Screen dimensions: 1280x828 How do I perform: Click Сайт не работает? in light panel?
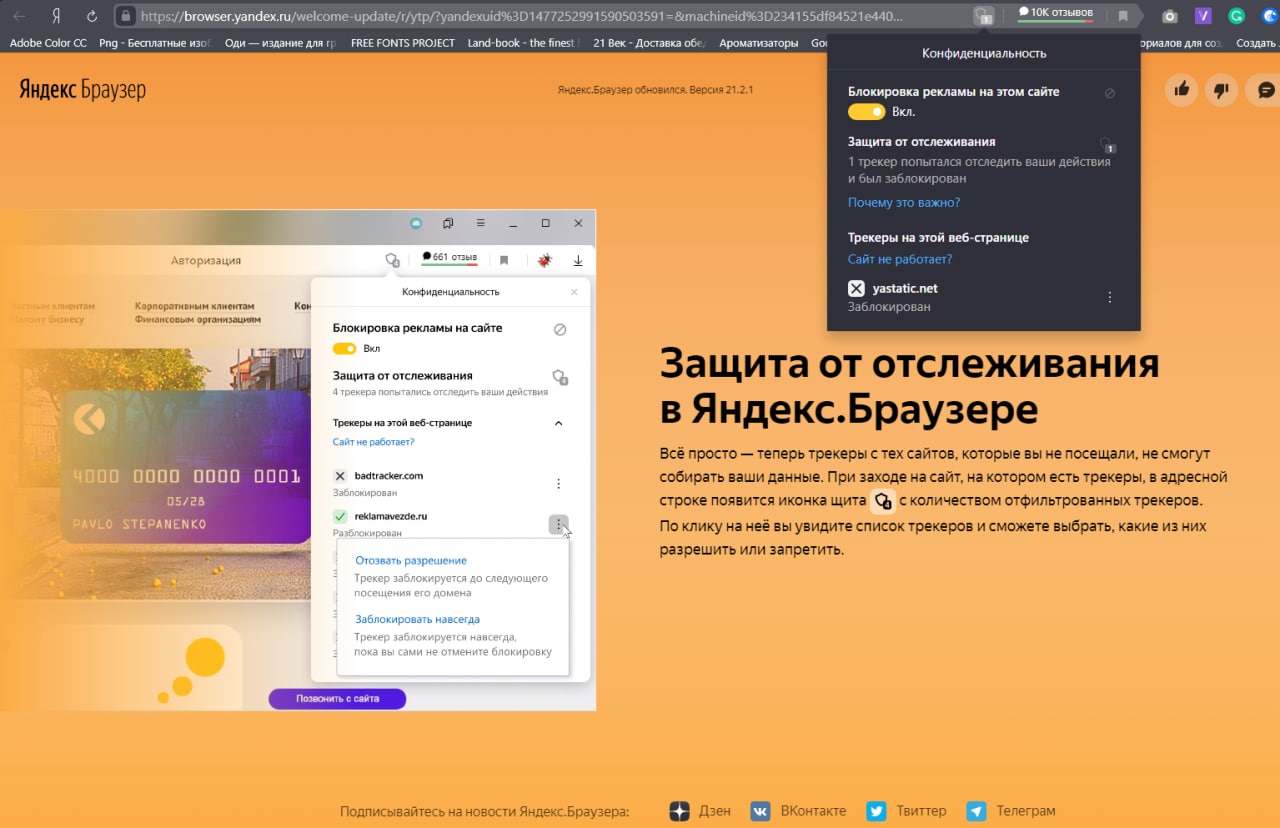[373, 441]
